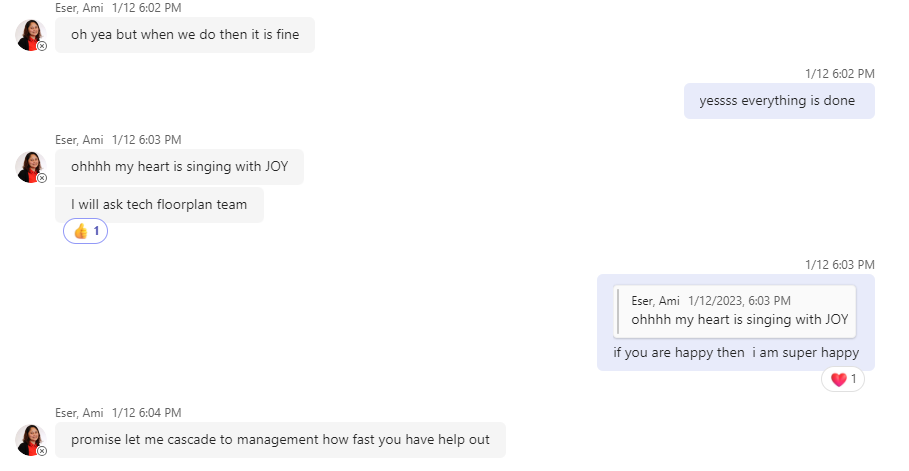Select message 'ohhhh my heart is singing with JOY'
The image size is (909, 471).
pyautogui.click(x=179, y=167)
